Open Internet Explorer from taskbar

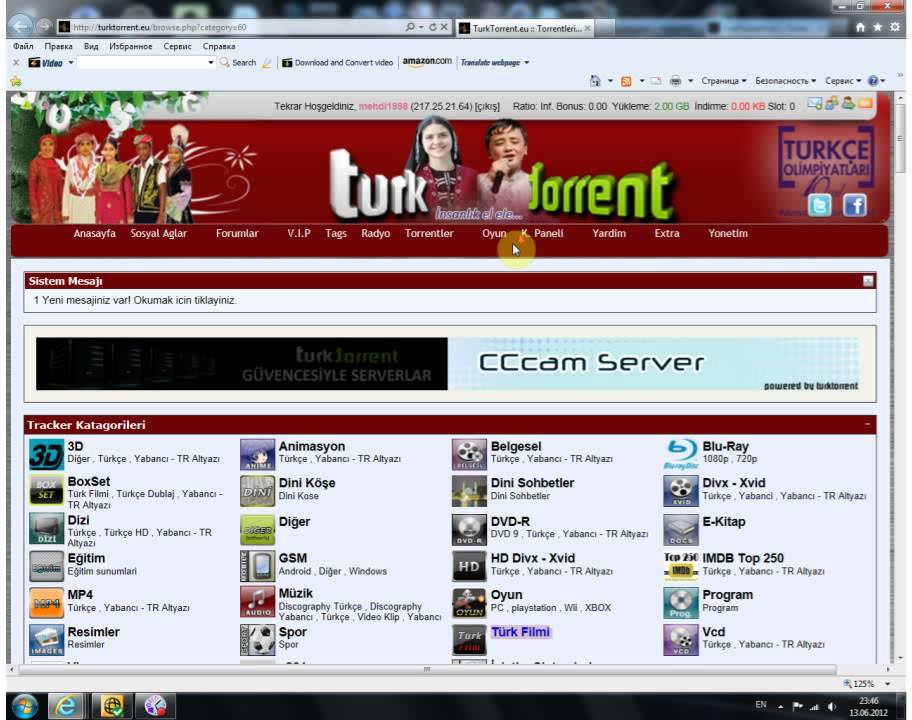(65, 706)
